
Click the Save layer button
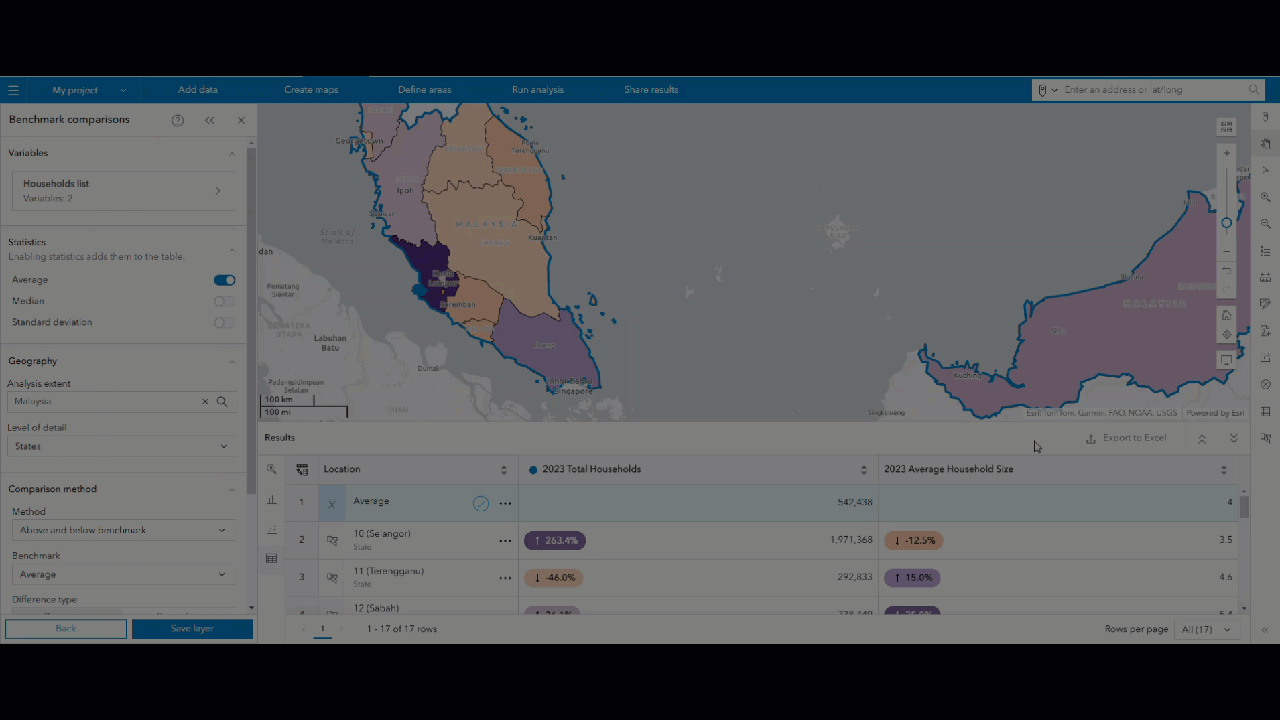(x=192, y=628)
